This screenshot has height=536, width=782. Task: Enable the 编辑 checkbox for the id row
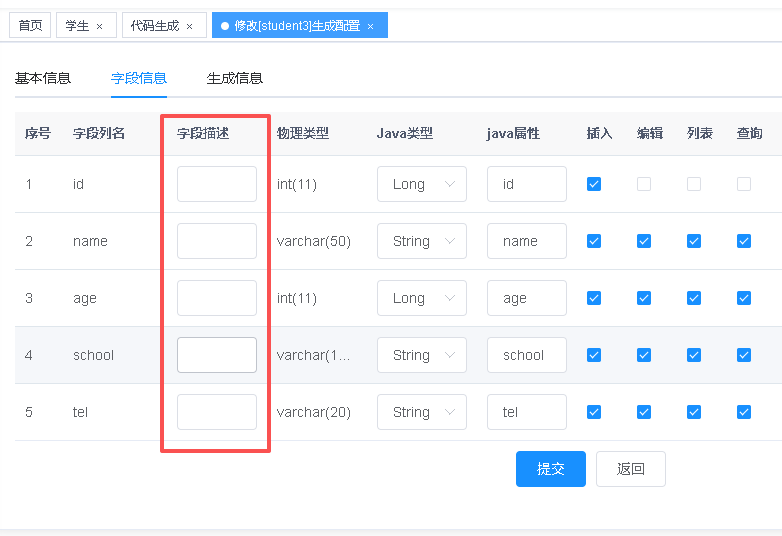tap(644, 184)
